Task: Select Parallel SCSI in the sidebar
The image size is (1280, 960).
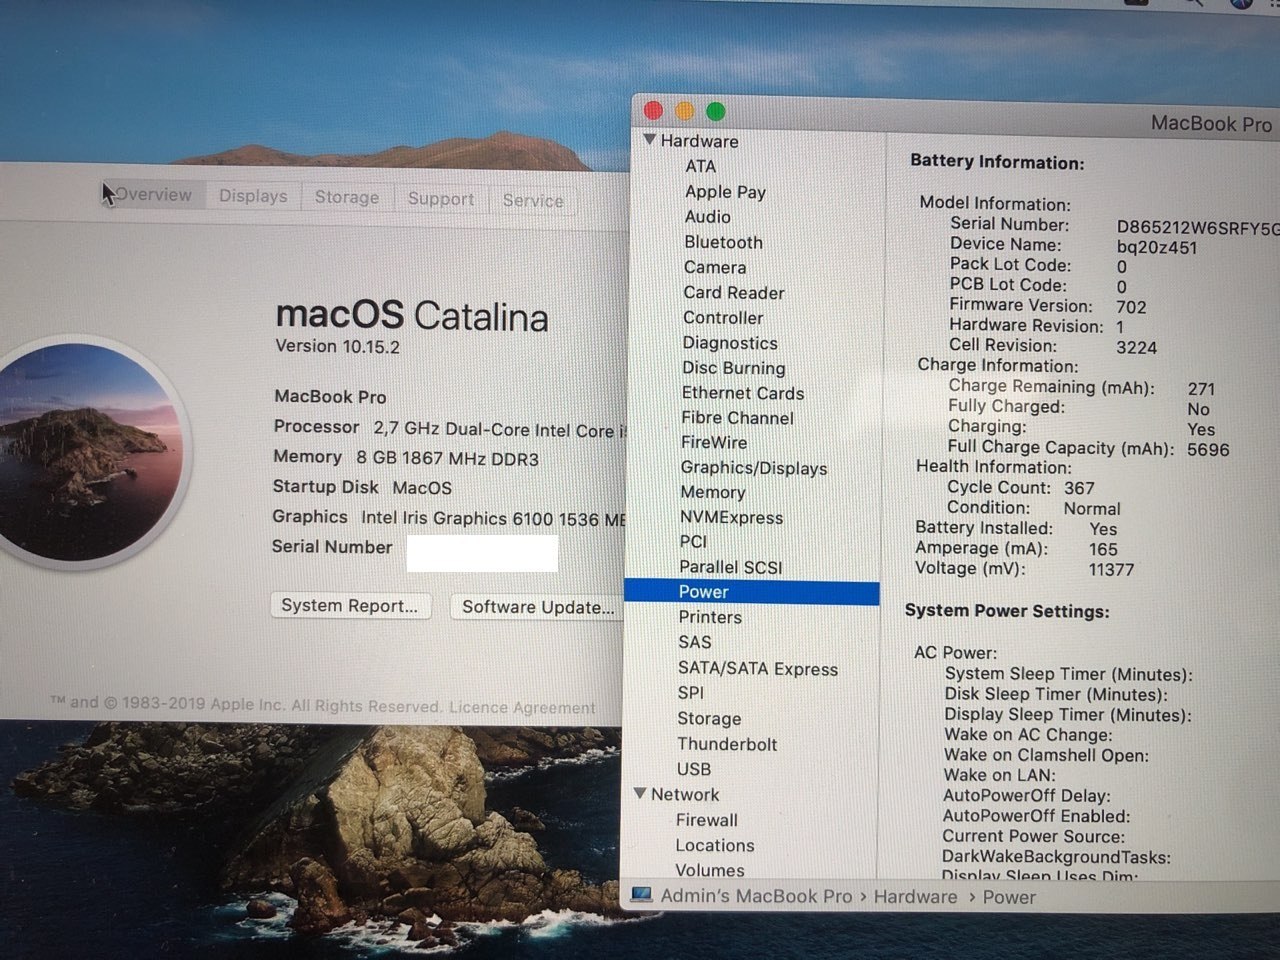Action: [730, 567]
